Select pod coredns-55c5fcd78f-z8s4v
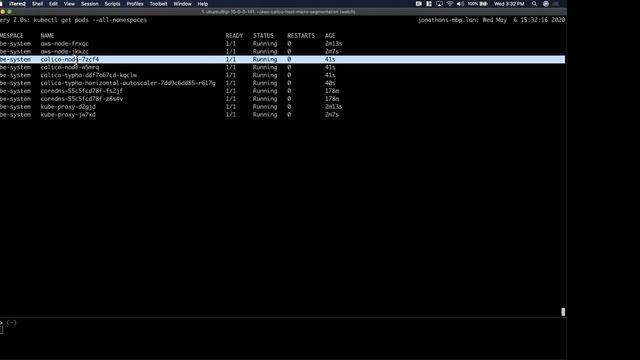This screenshot has height=360, width=640. click(82, 99)
